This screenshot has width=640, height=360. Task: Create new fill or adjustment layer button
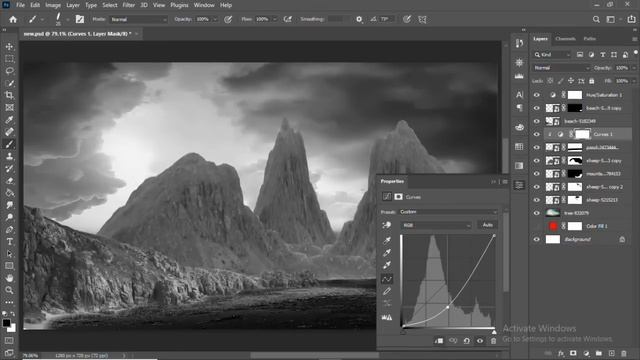coord(586,353)
